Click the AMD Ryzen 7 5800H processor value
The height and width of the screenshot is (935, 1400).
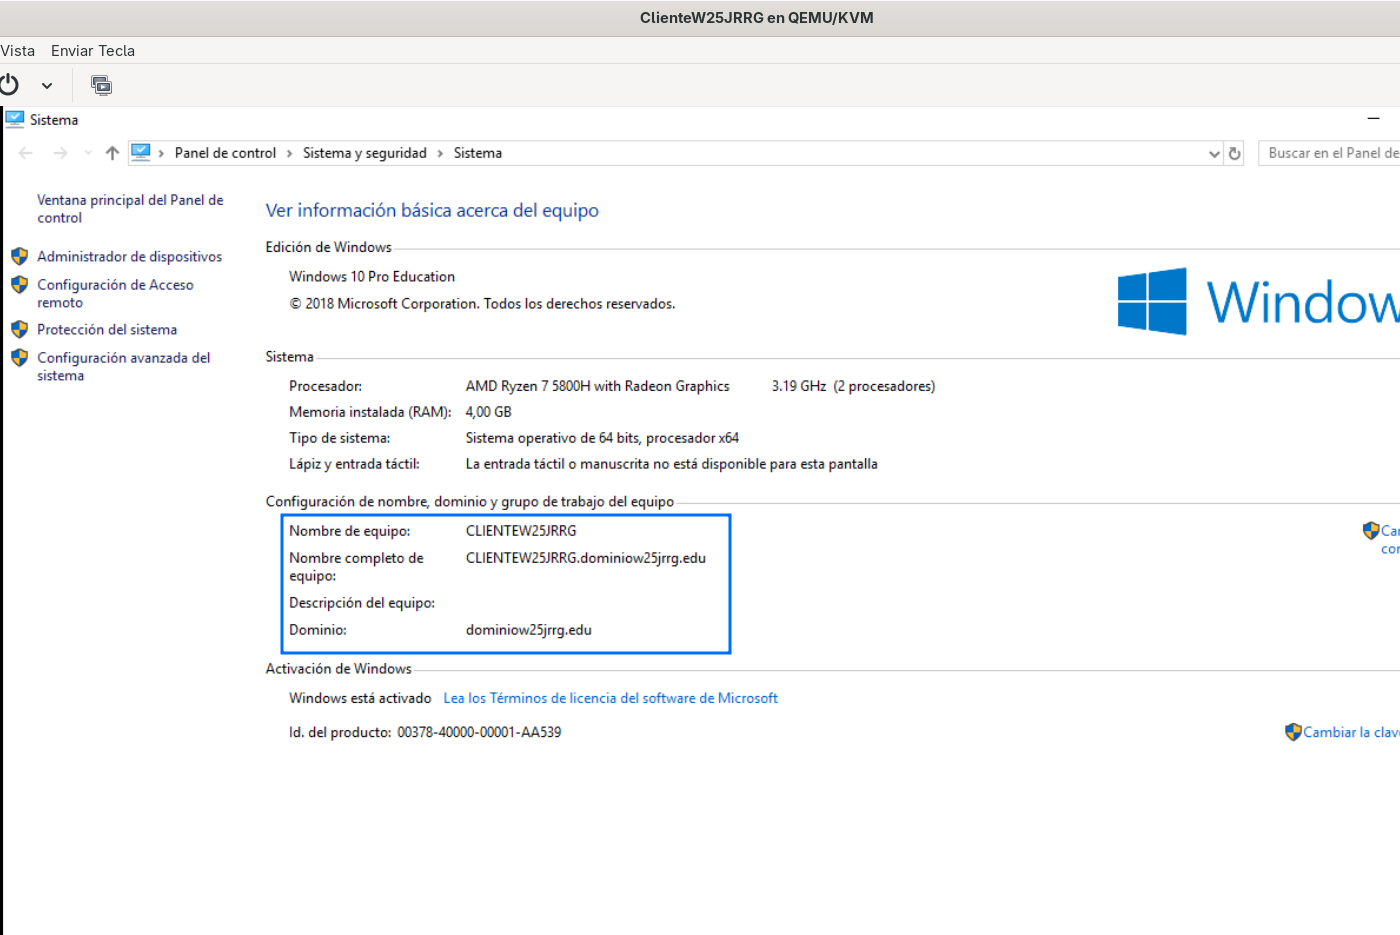coord(598,386)
